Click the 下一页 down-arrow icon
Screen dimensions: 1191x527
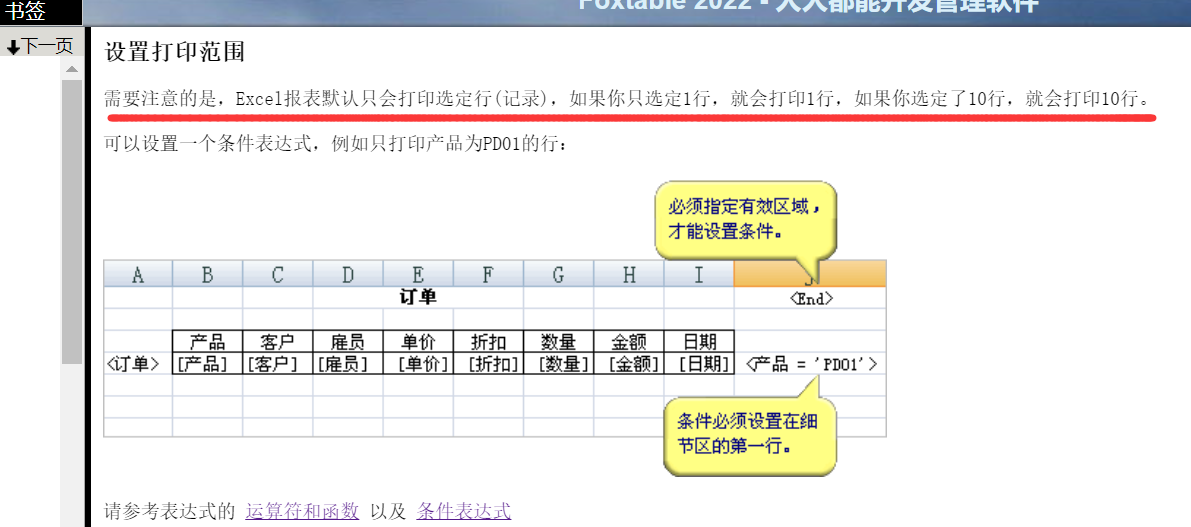[x=13, y=47]
